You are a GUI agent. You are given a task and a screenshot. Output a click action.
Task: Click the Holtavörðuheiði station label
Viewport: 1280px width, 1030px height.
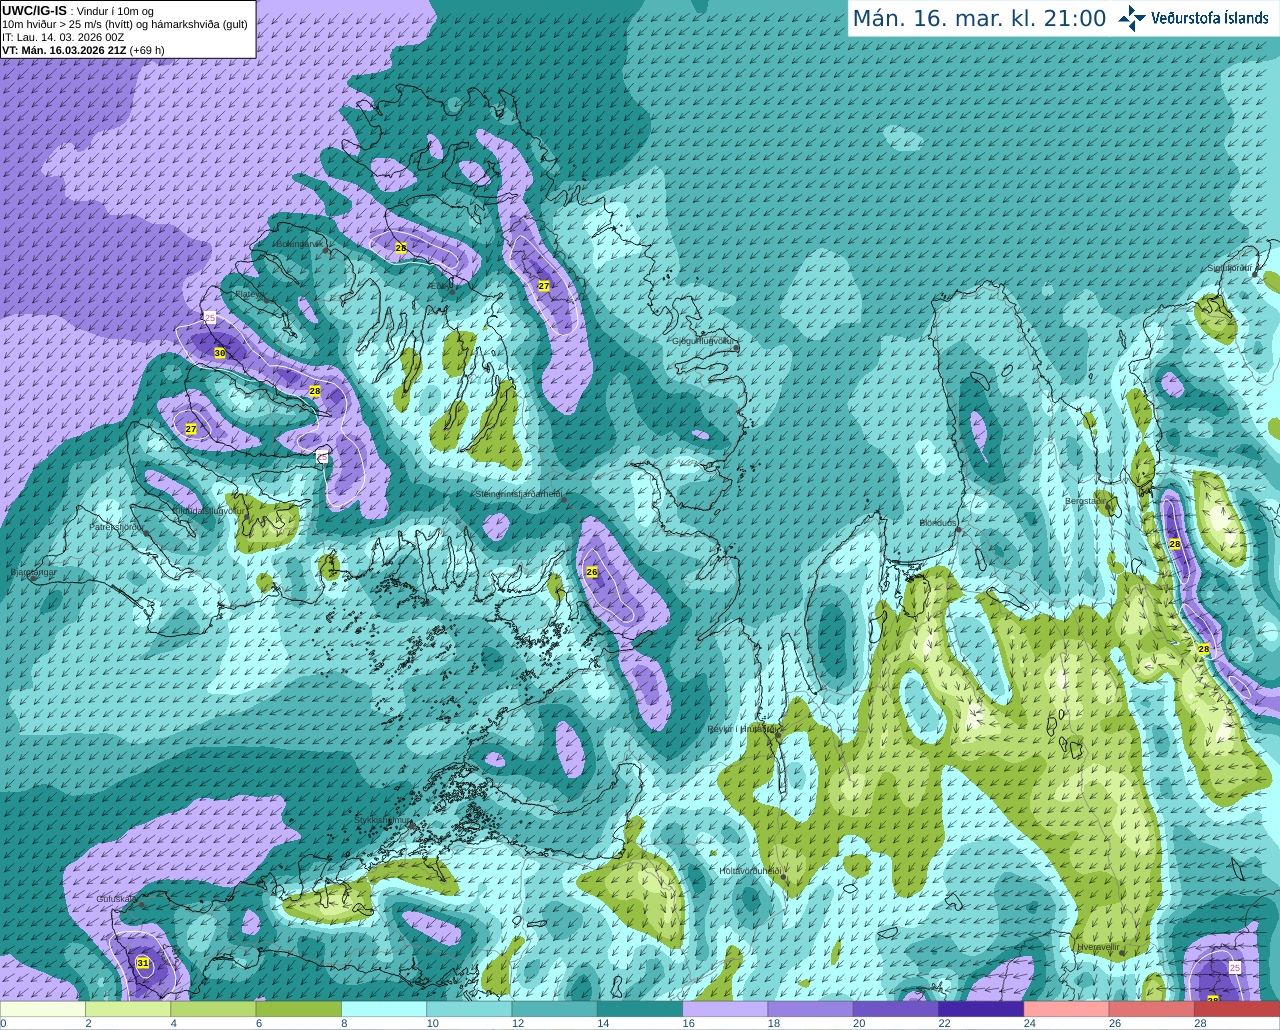point(749,871)
